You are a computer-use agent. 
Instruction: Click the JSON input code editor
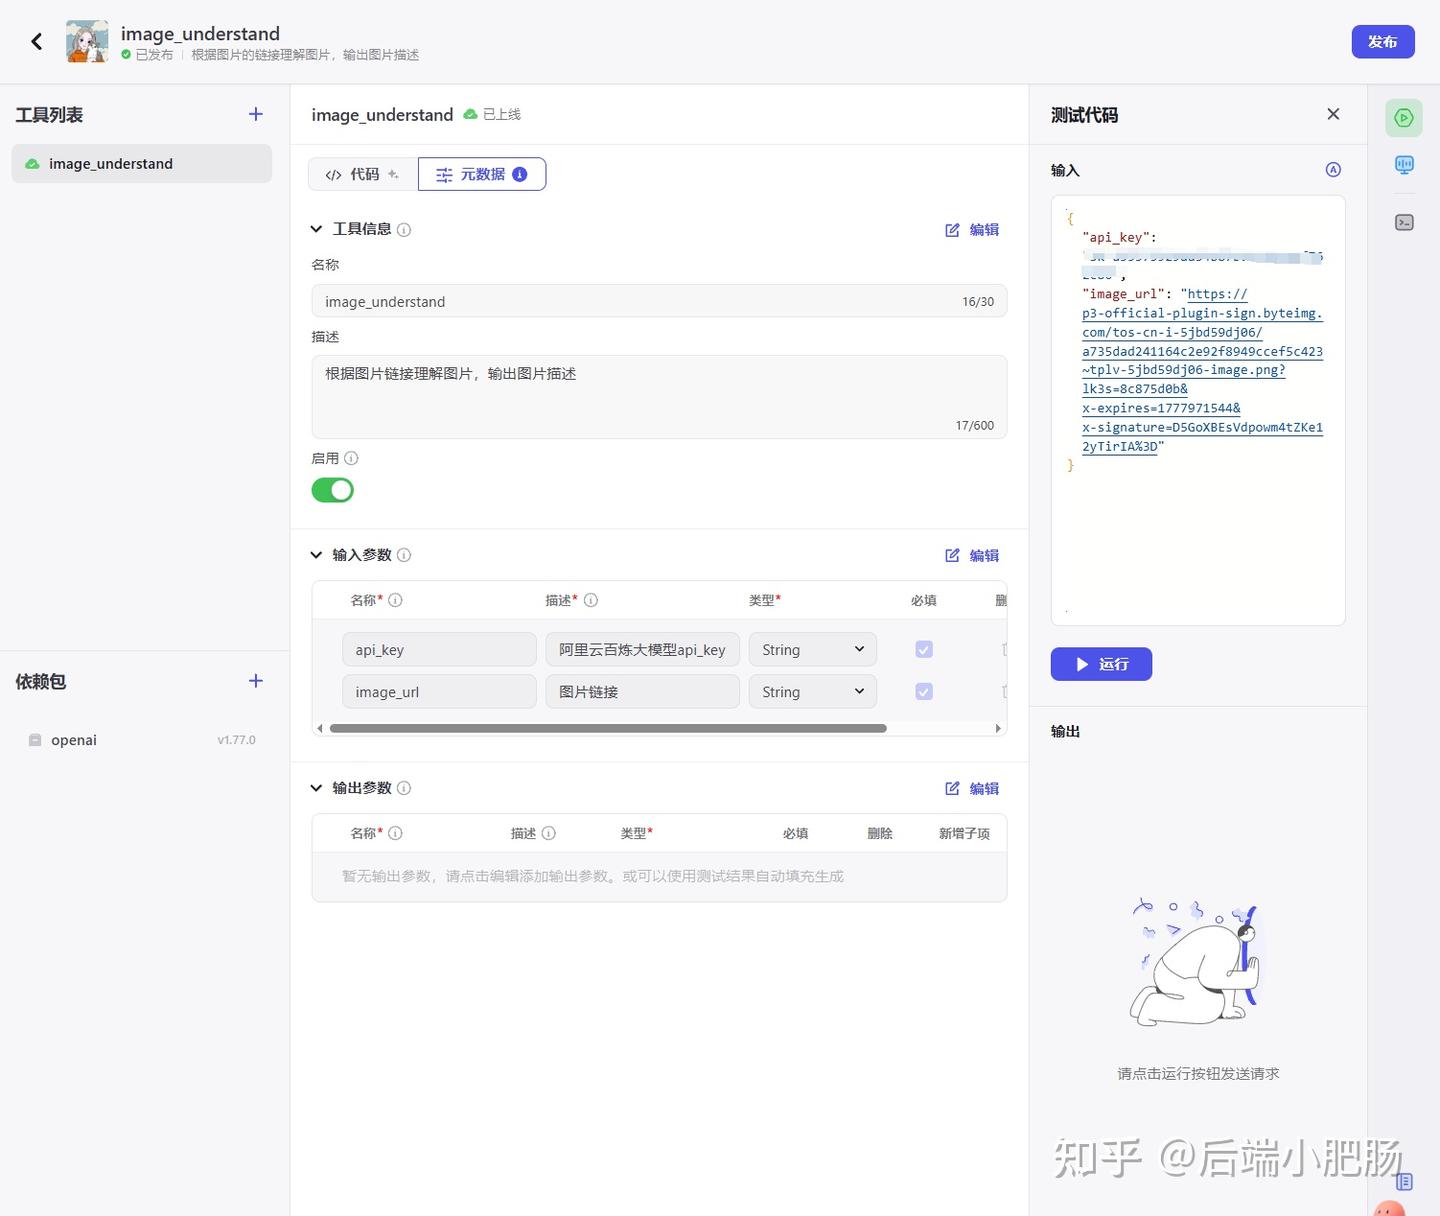[1198, 410]
